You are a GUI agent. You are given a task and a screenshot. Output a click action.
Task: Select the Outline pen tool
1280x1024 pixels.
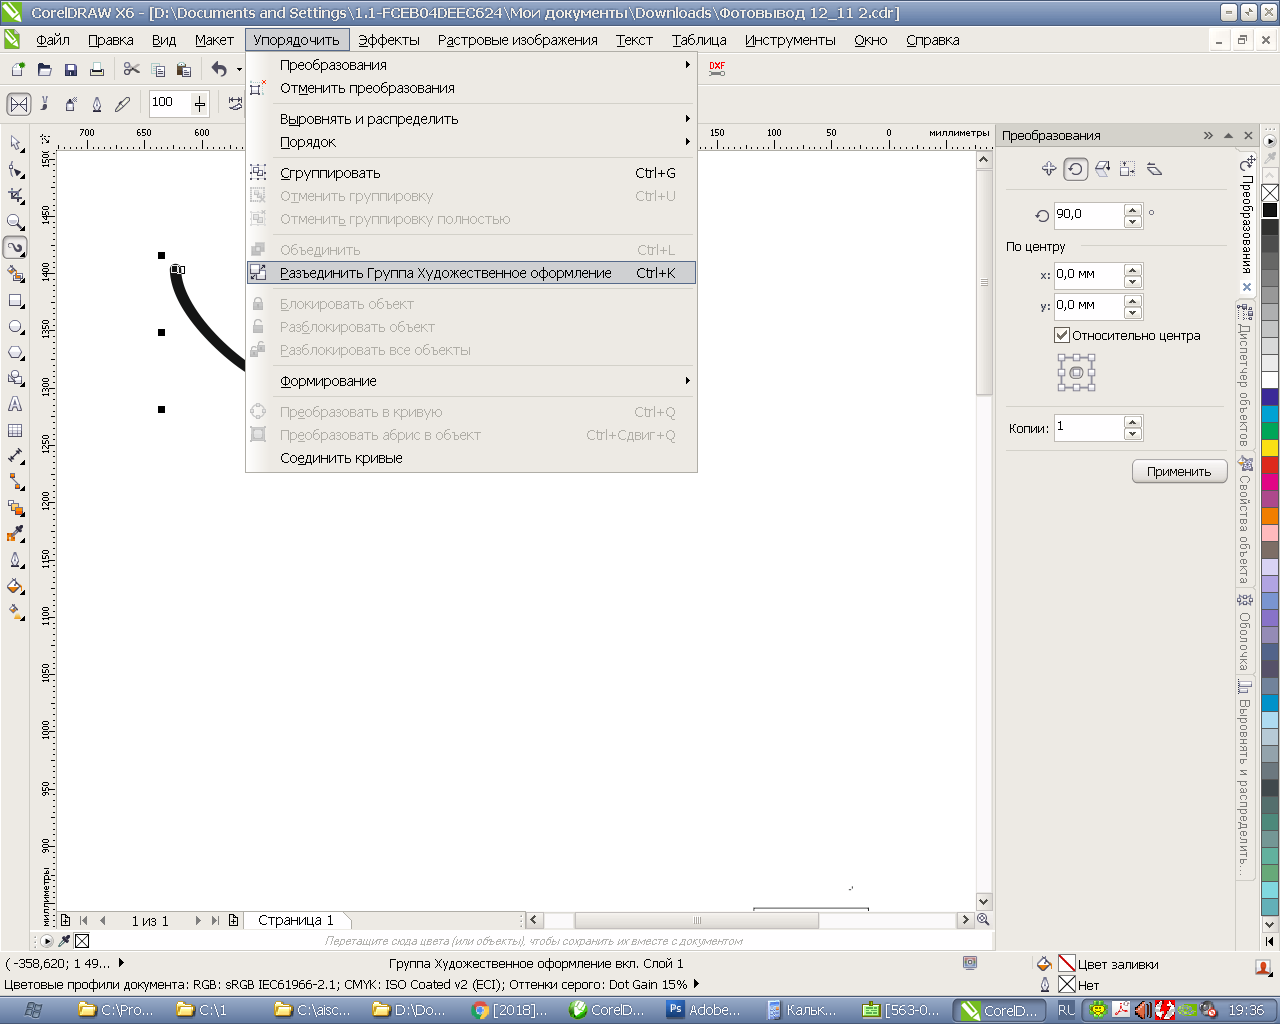click(15, 560)
